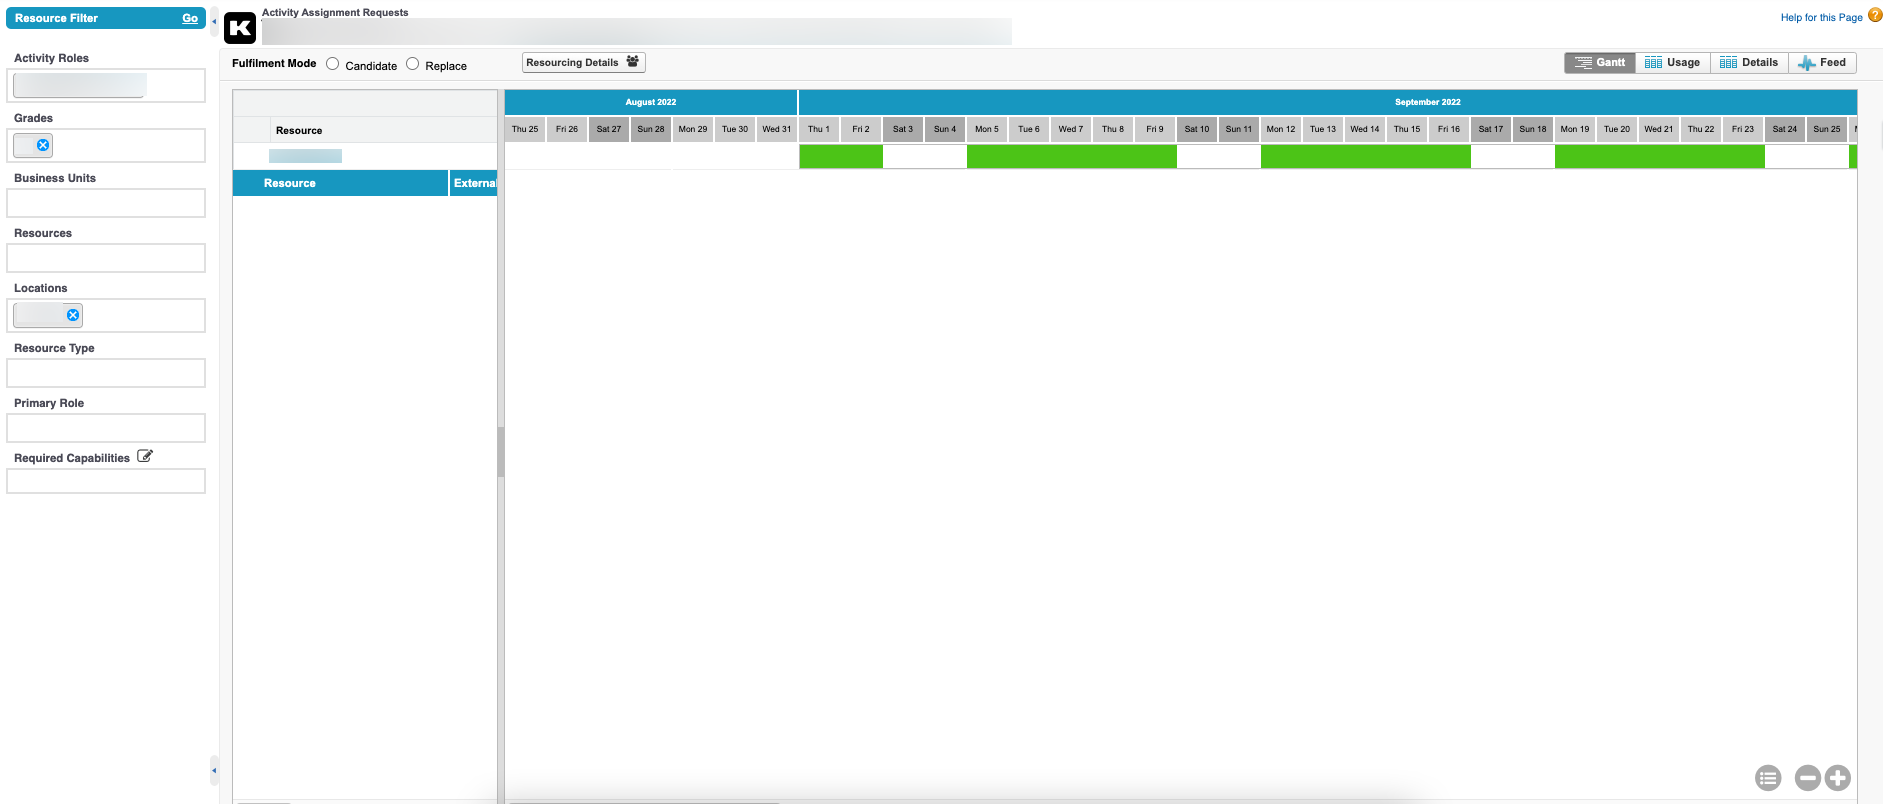Screen dimensions: 1883x804
Task: Click the Activity Roles filter field
Action: [106, 85]
